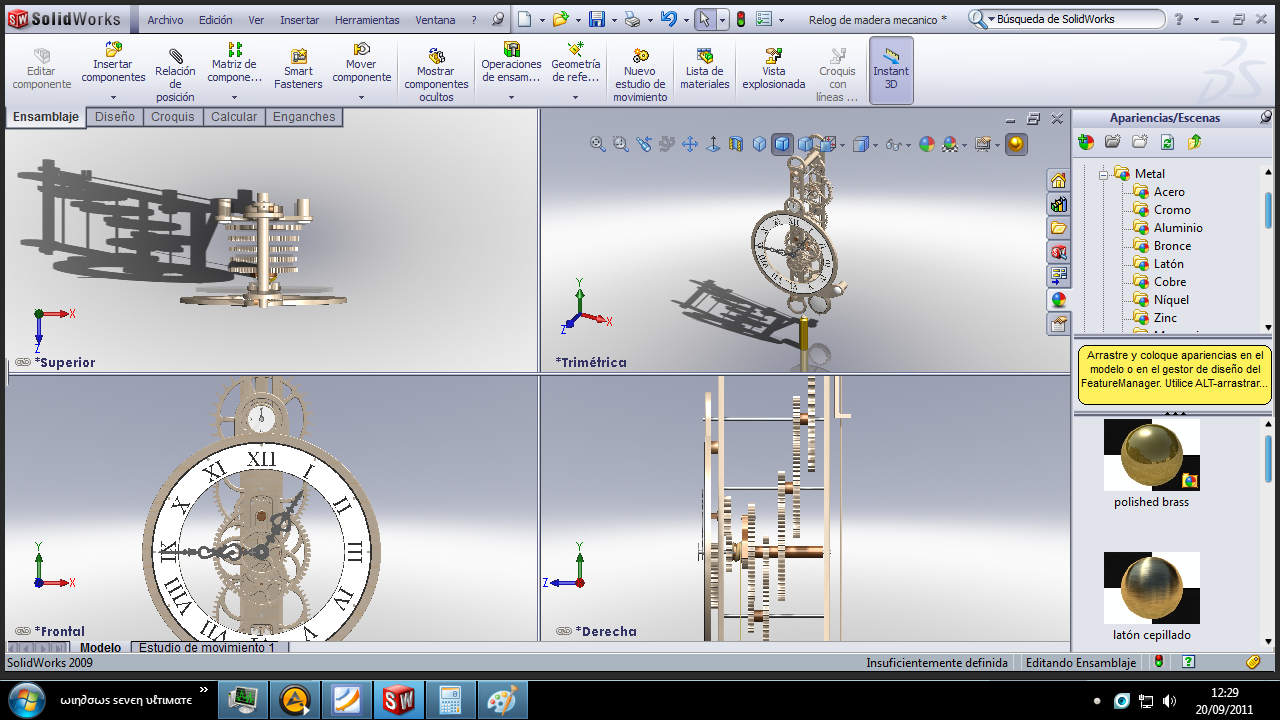1280x720 pixels.
Task: Select the Acero appearance folder
Action: [x=1169, y=192]
